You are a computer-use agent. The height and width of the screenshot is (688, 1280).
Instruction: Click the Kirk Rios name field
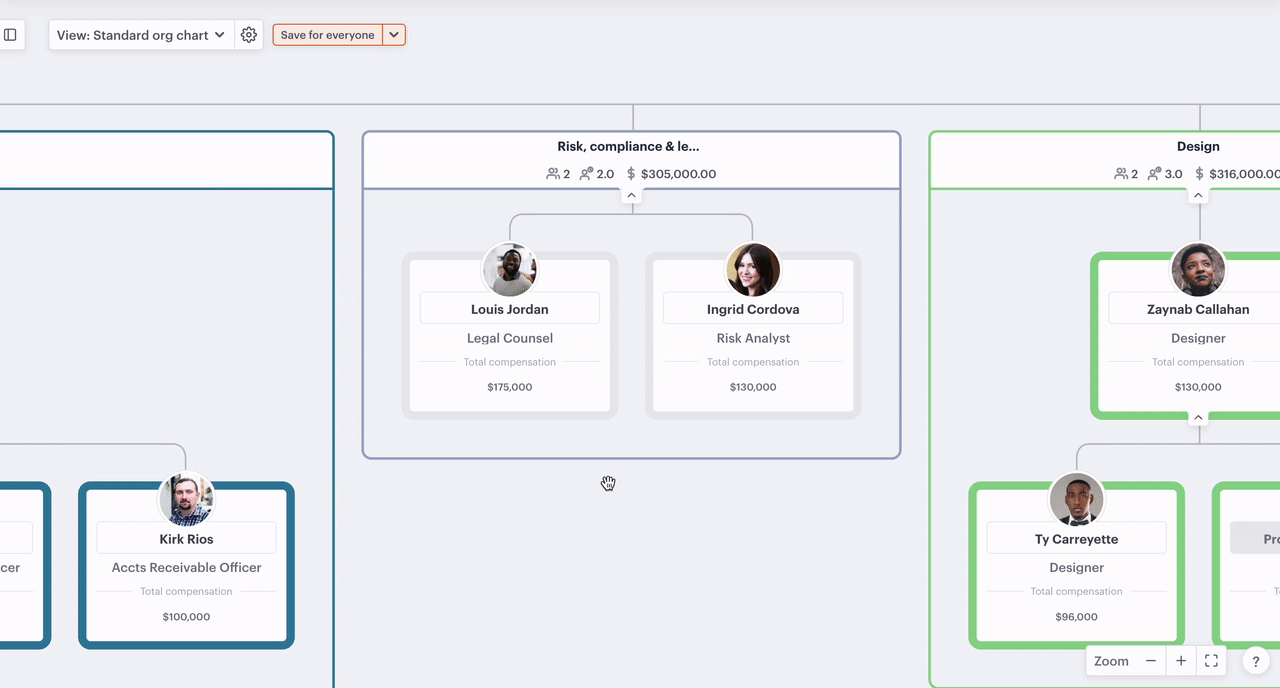click(186, 539)
